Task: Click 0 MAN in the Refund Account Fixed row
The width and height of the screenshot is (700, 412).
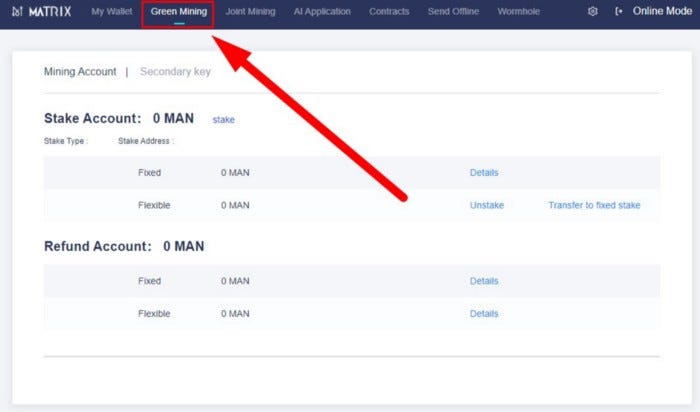Action: 235,281
